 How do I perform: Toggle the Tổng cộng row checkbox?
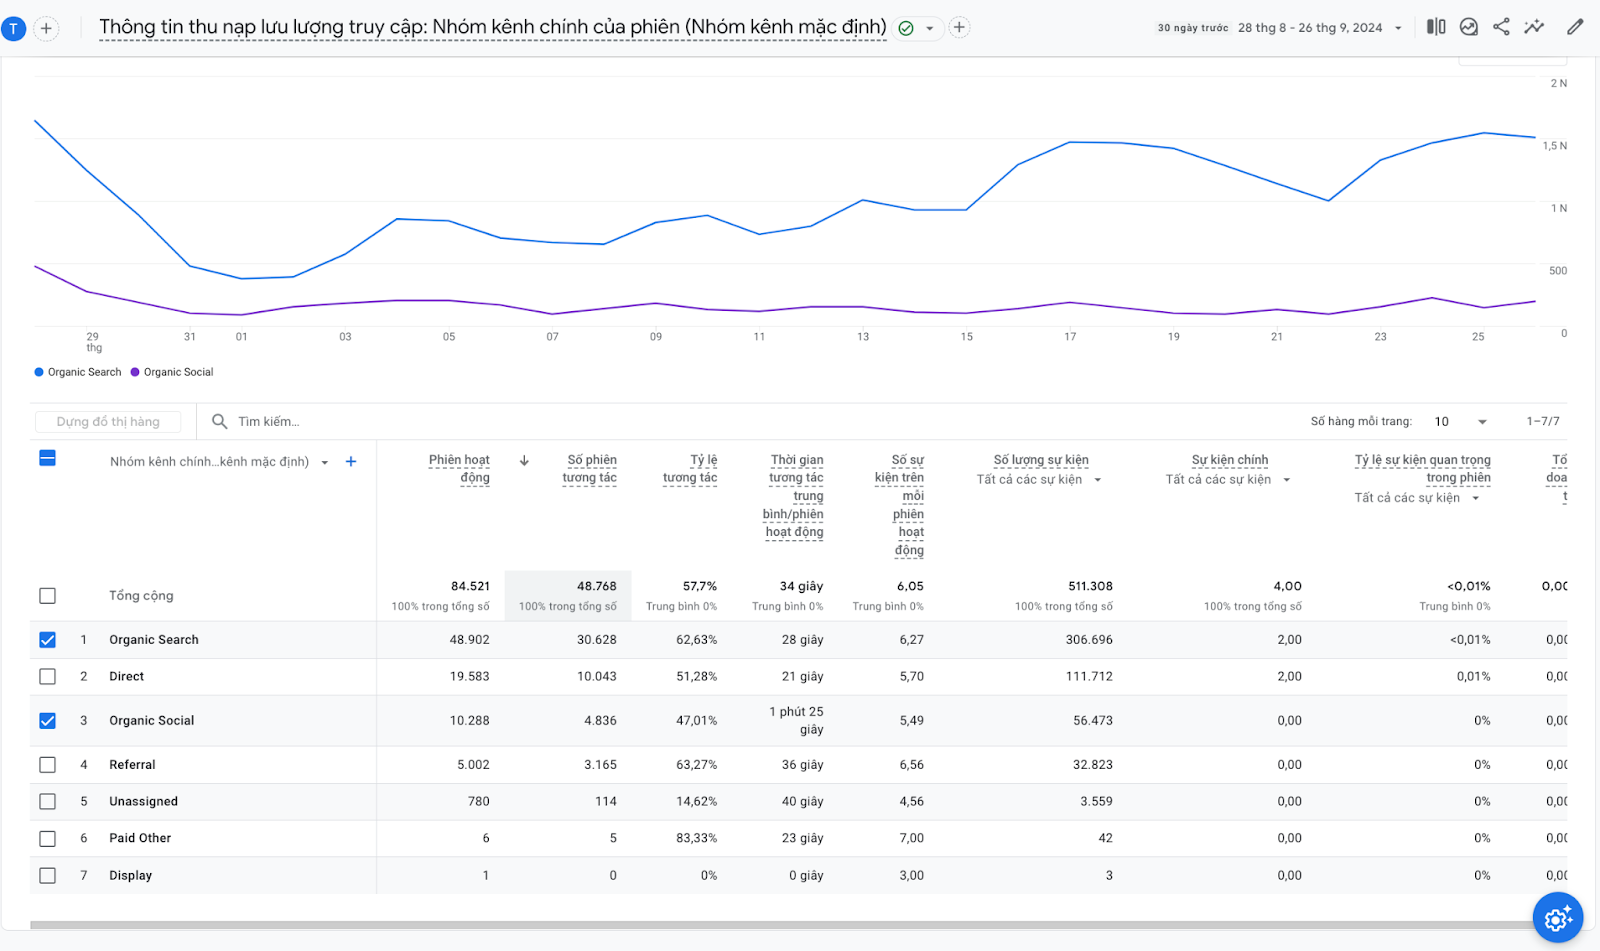[x=47, y=596]
